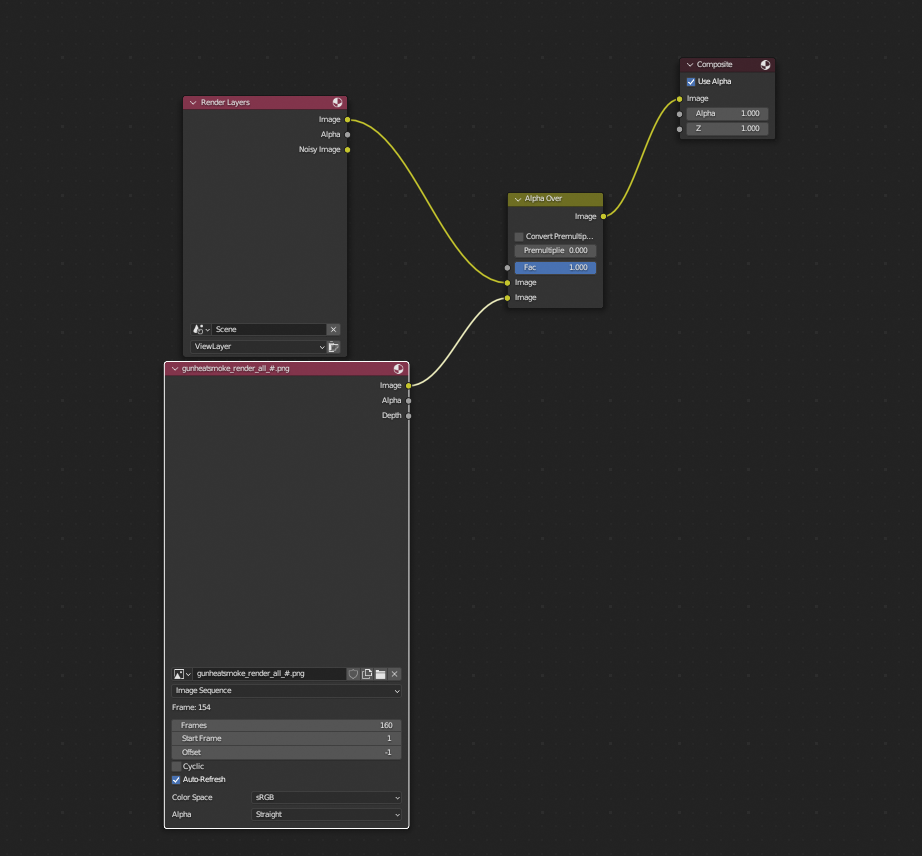Image resolution: width=922 pixels, height=856 pixels.
Task: Click the Fac slider on Alpha Over
Action: click(555, 268)
